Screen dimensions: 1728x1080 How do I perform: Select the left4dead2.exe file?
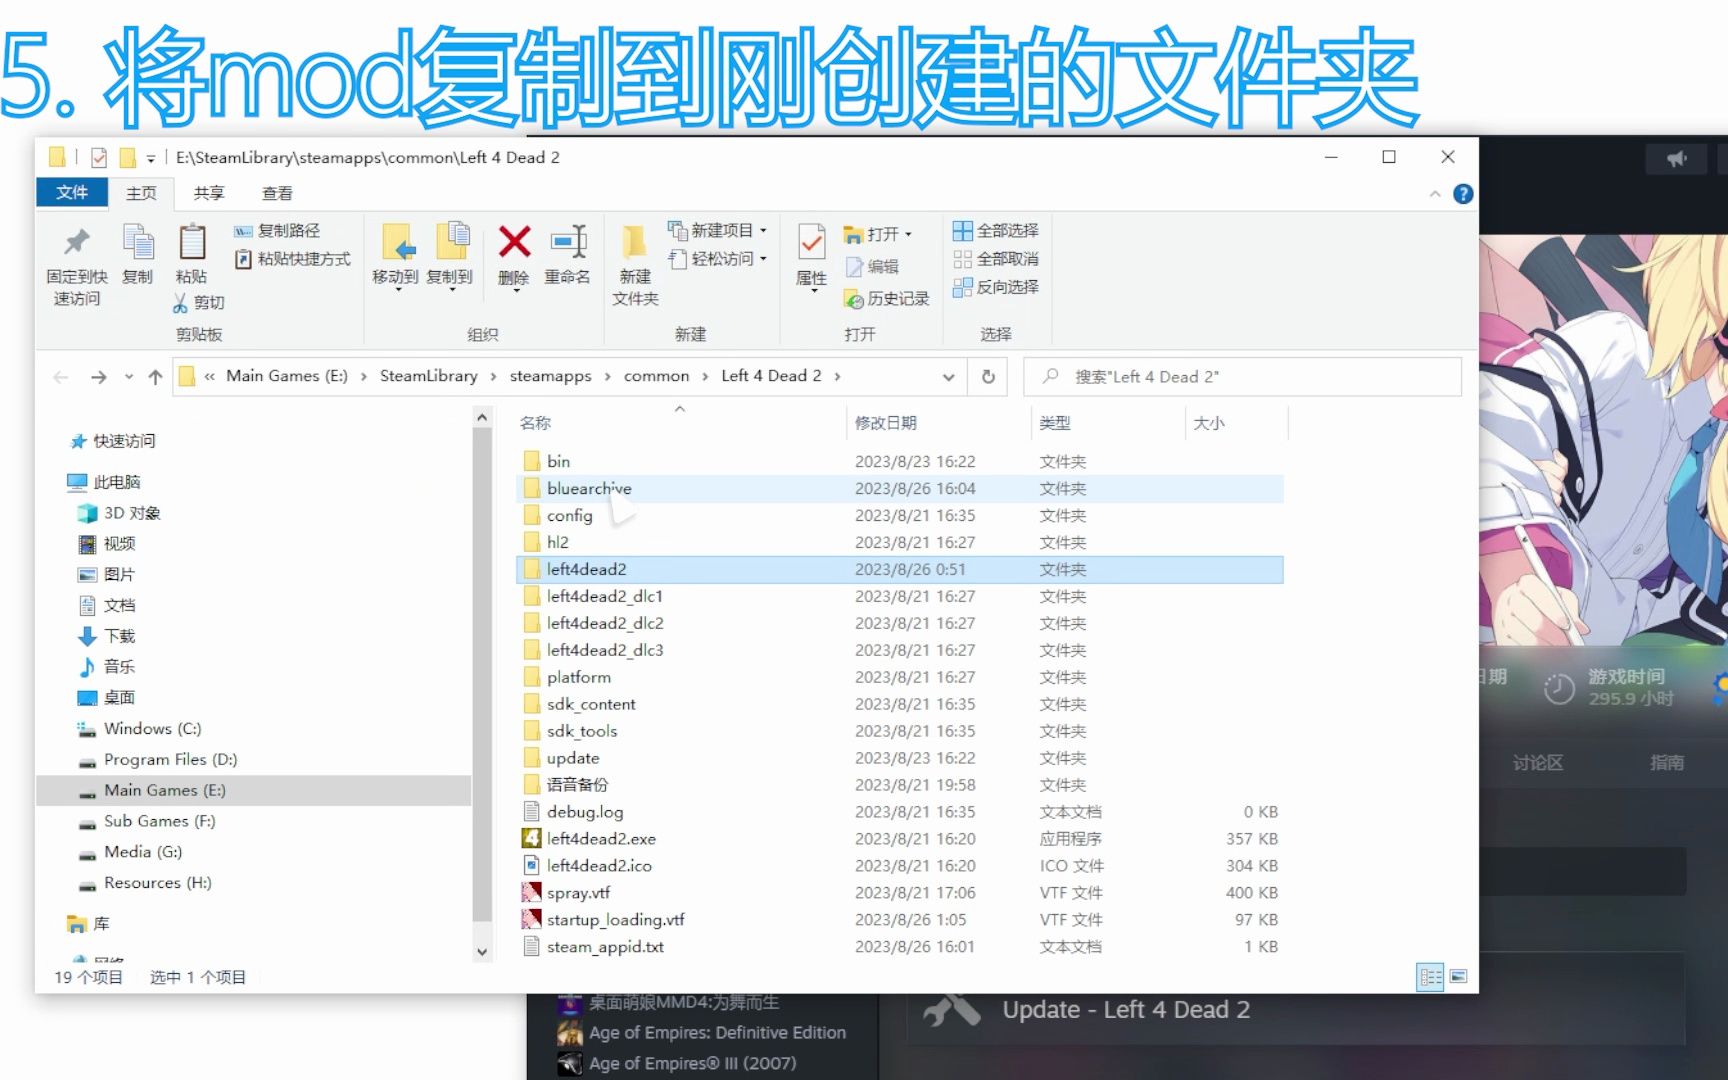pos(601,839)
